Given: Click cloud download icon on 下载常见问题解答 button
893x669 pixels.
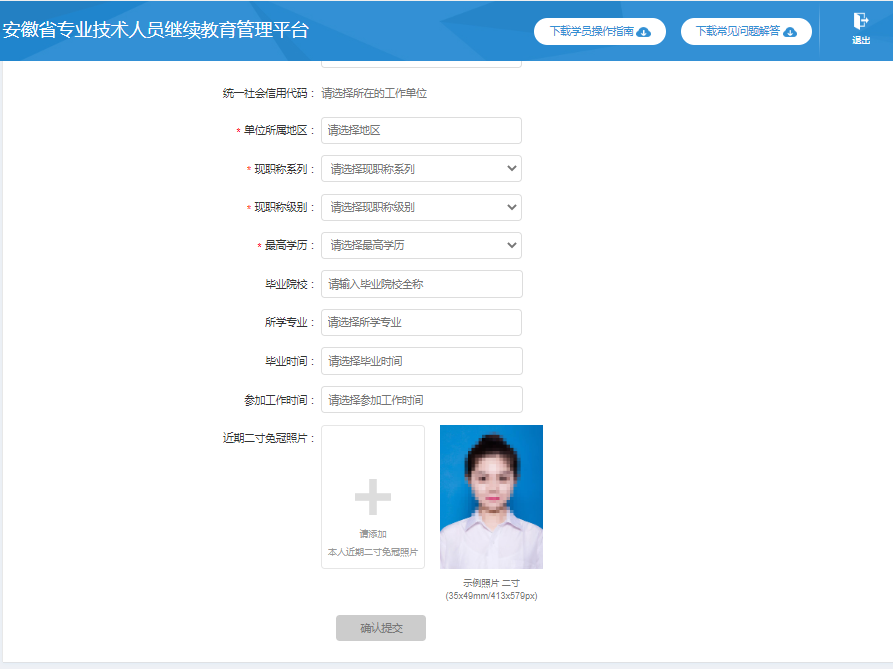Looking at the screenshot, I should [x=790, y=31].
